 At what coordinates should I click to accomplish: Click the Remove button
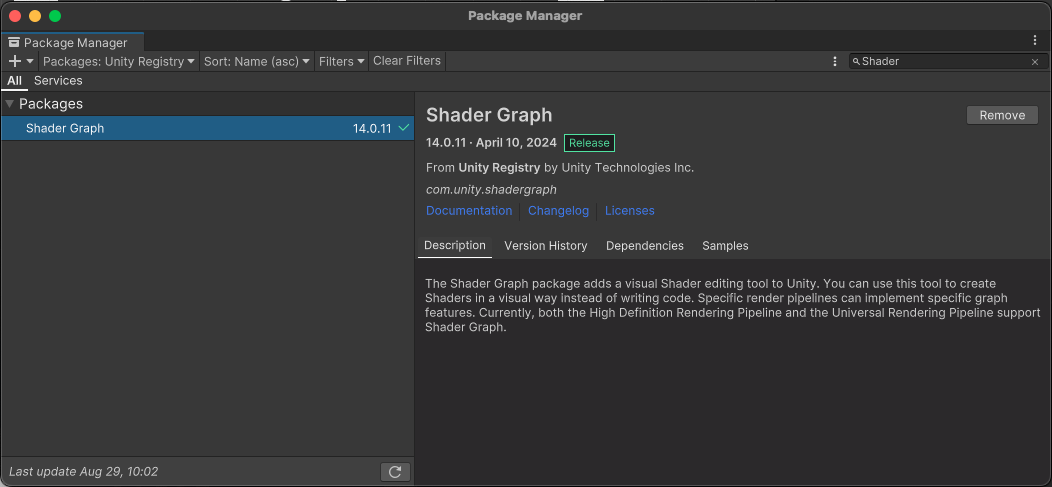click(x=1002, y=115)
